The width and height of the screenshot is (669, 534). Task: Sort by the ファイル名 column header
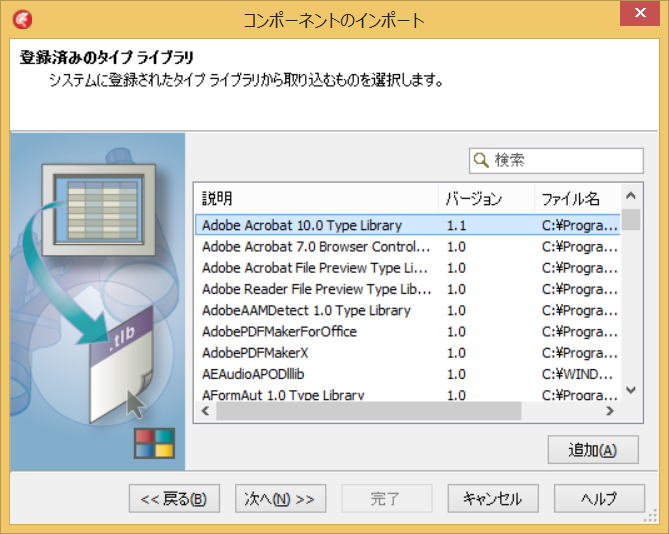pyautogui.click(x=577, y=199)
